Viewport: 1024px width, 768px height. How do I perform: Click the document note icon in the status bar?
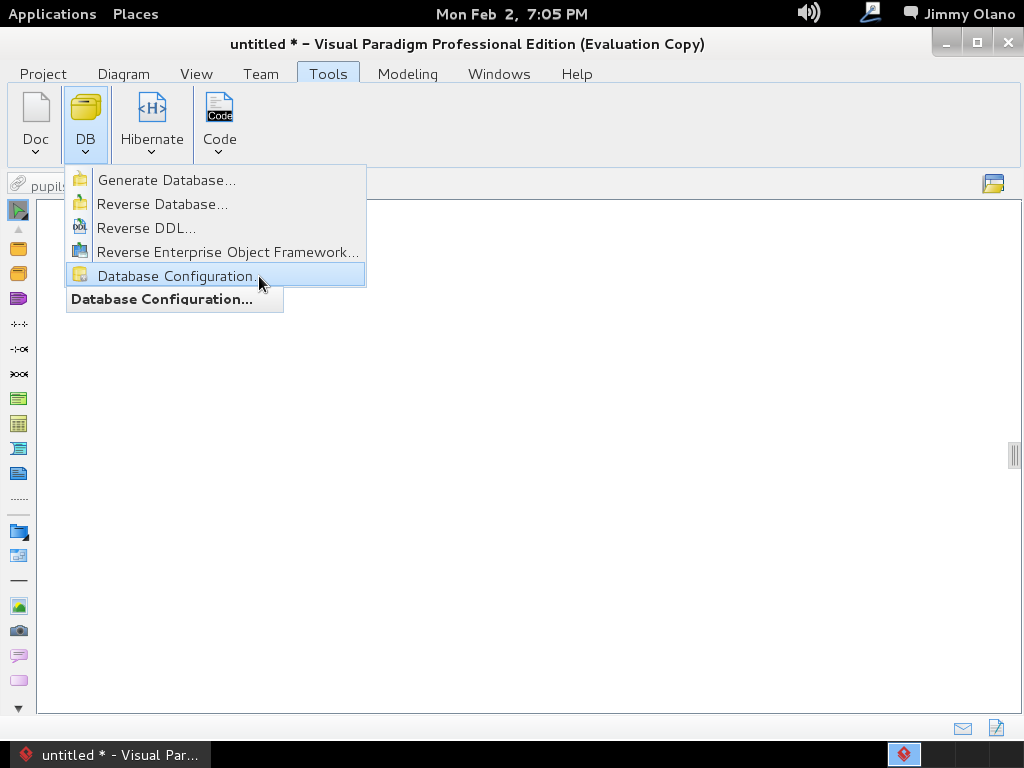coord(996,729)
